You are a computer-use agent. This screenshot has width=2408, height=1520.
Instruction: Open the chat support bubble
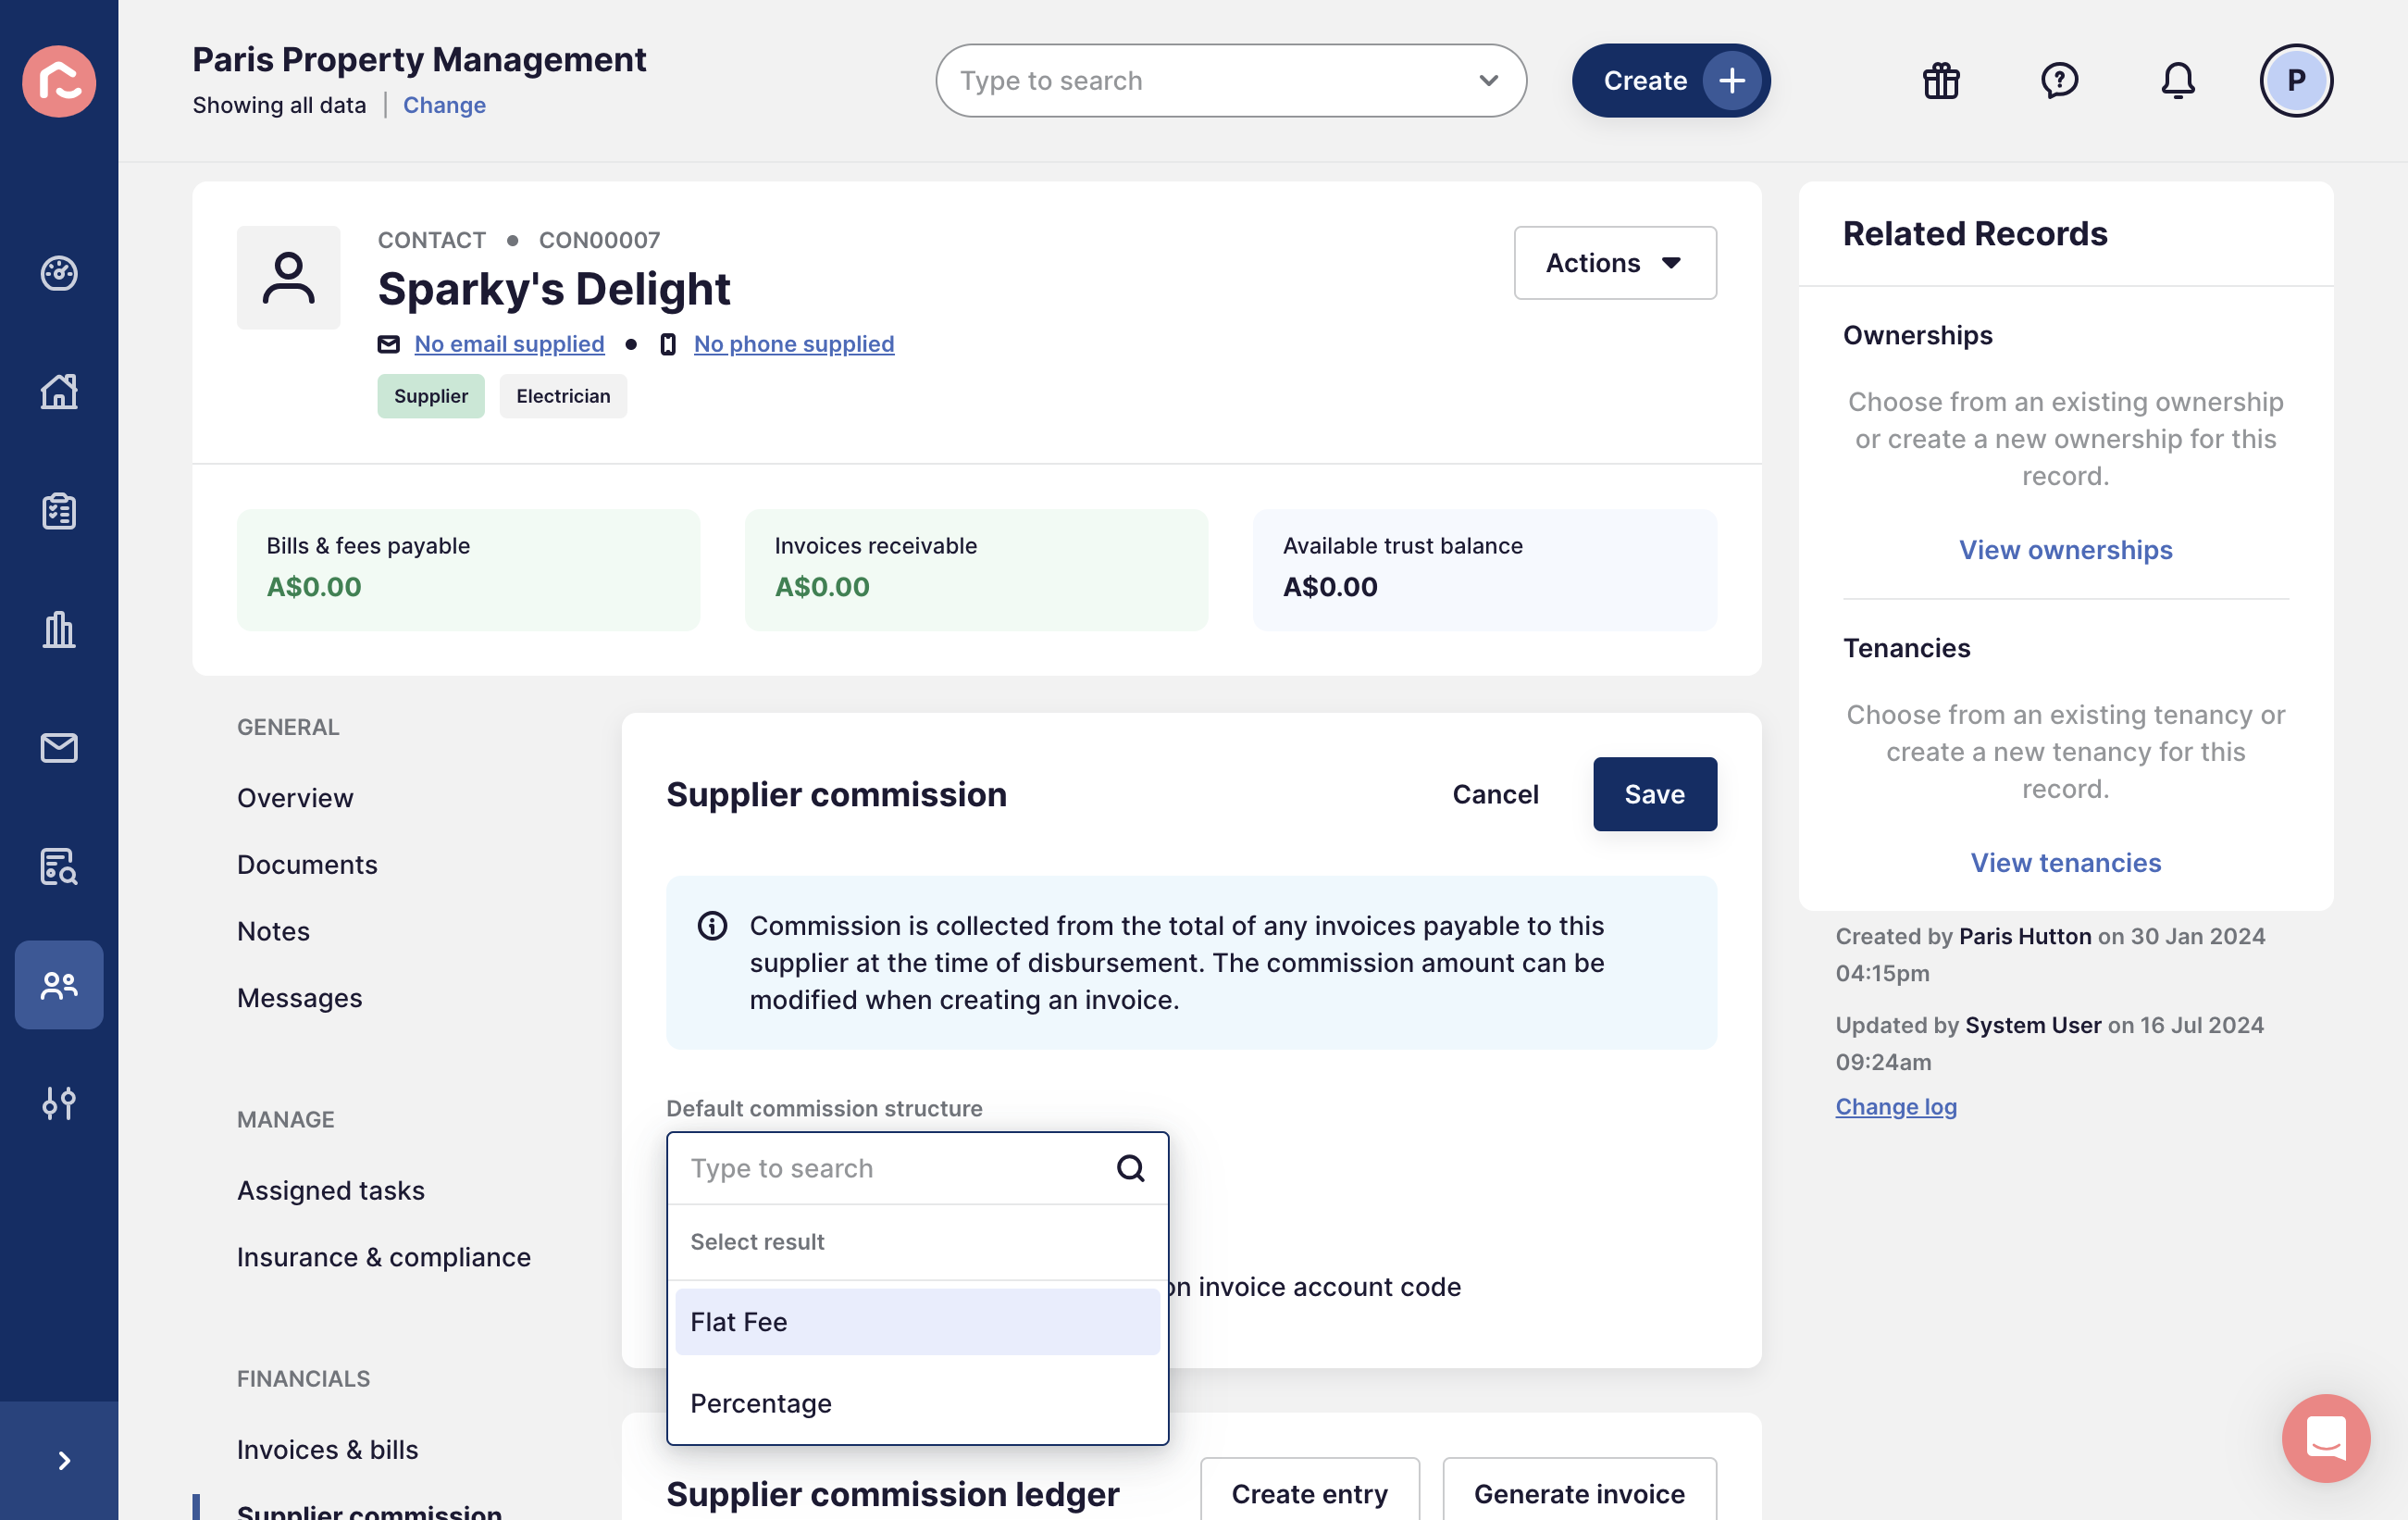coord(2326,1438)
